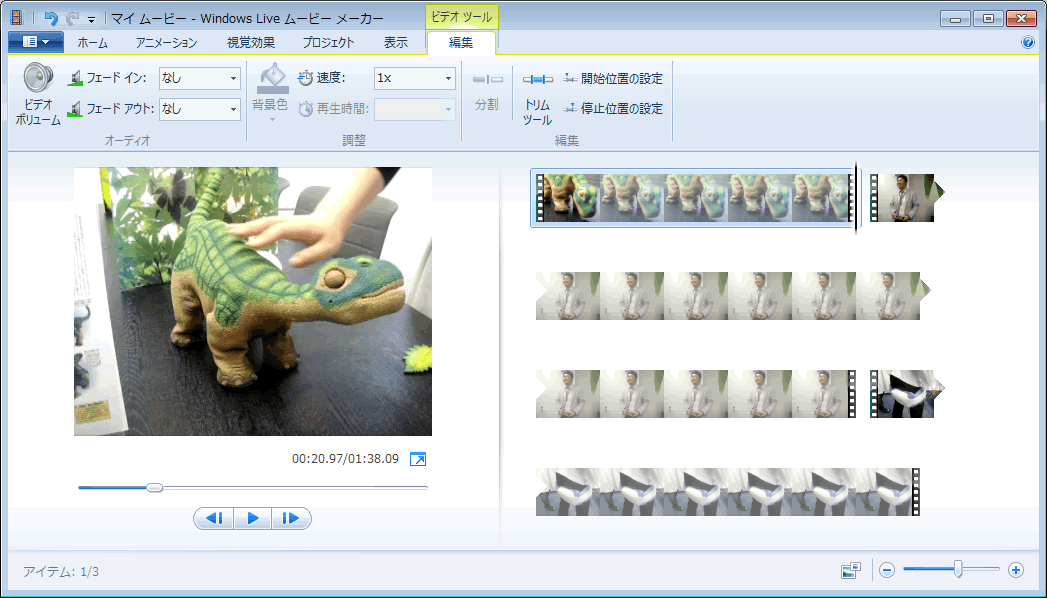The height and width of the screenshot is (598, 1047).
Task: Select the man in suit clip thumbnail
Action: pyautogui.click(x=903, y=198)
